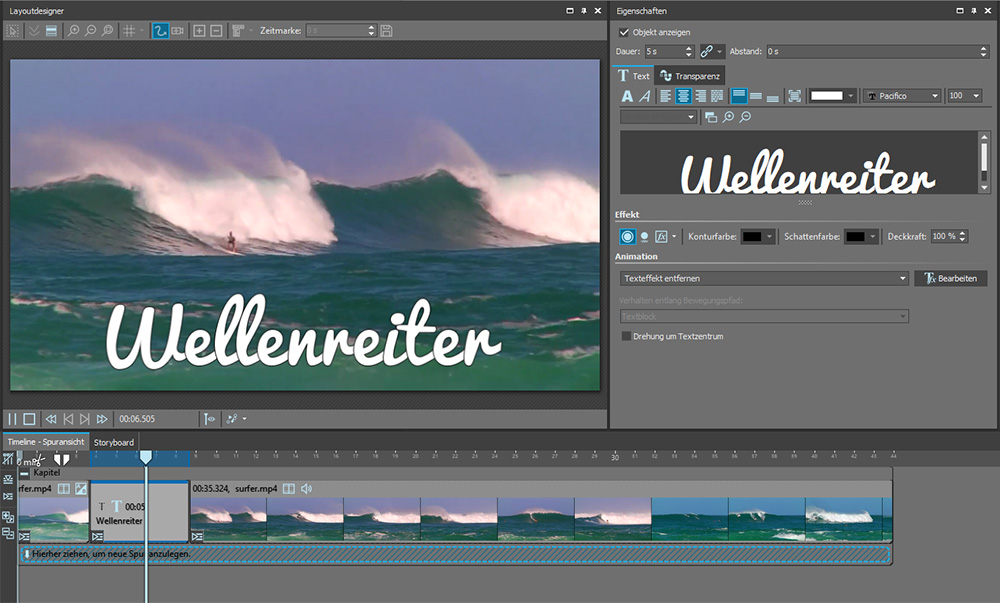Collapse the Kapitel track
The width and height of the screenshot is (1000, 603).
coord(25,472)
